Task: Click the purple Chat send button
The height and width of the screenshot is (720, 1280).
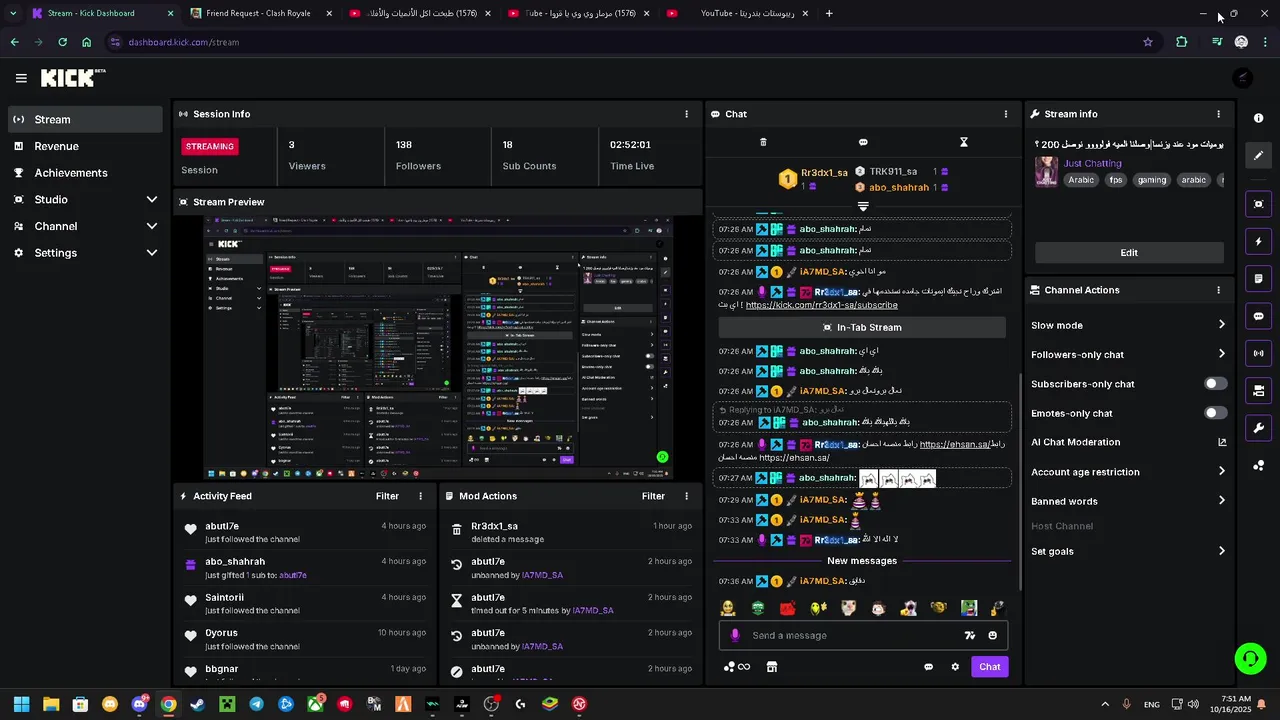Action: click(x=989, y=667)
